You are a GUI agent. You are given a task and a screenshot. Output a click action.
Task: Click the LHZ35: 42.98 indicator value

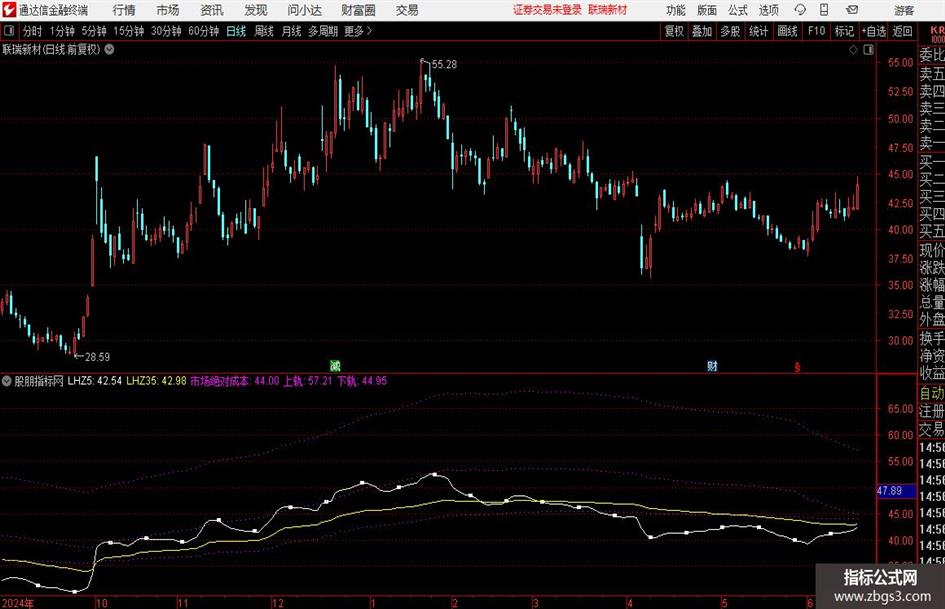point(156,381)
